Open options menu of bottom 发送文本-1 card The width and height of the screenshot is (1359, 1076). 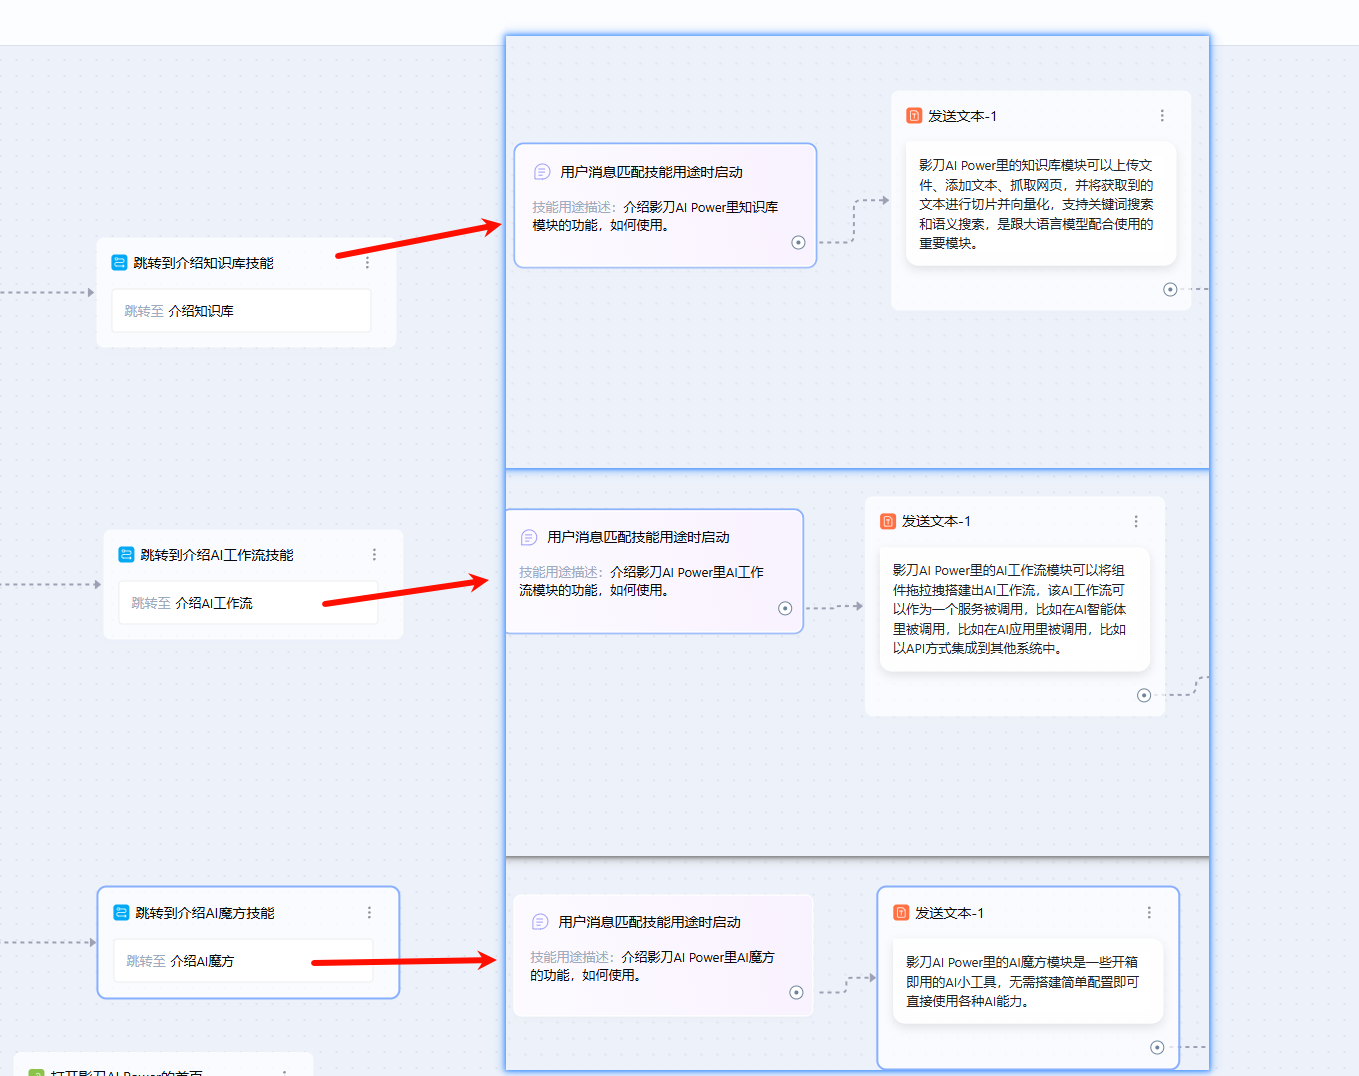[x=1149, y=913]
